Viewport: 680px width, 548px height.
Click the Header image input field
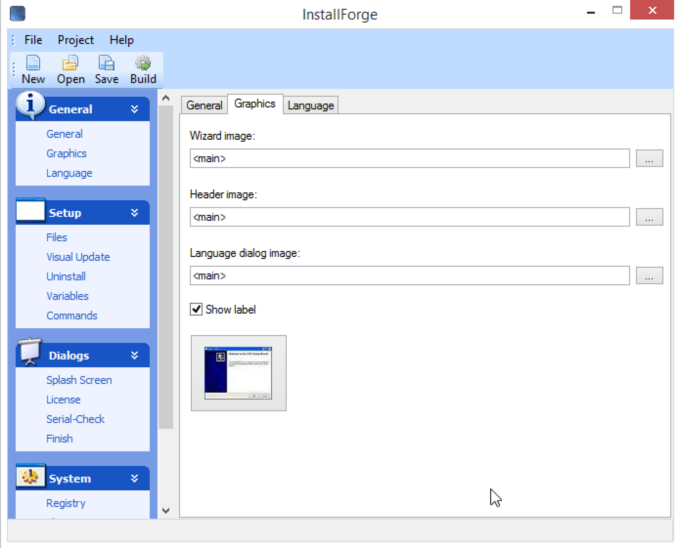point(410,217)
